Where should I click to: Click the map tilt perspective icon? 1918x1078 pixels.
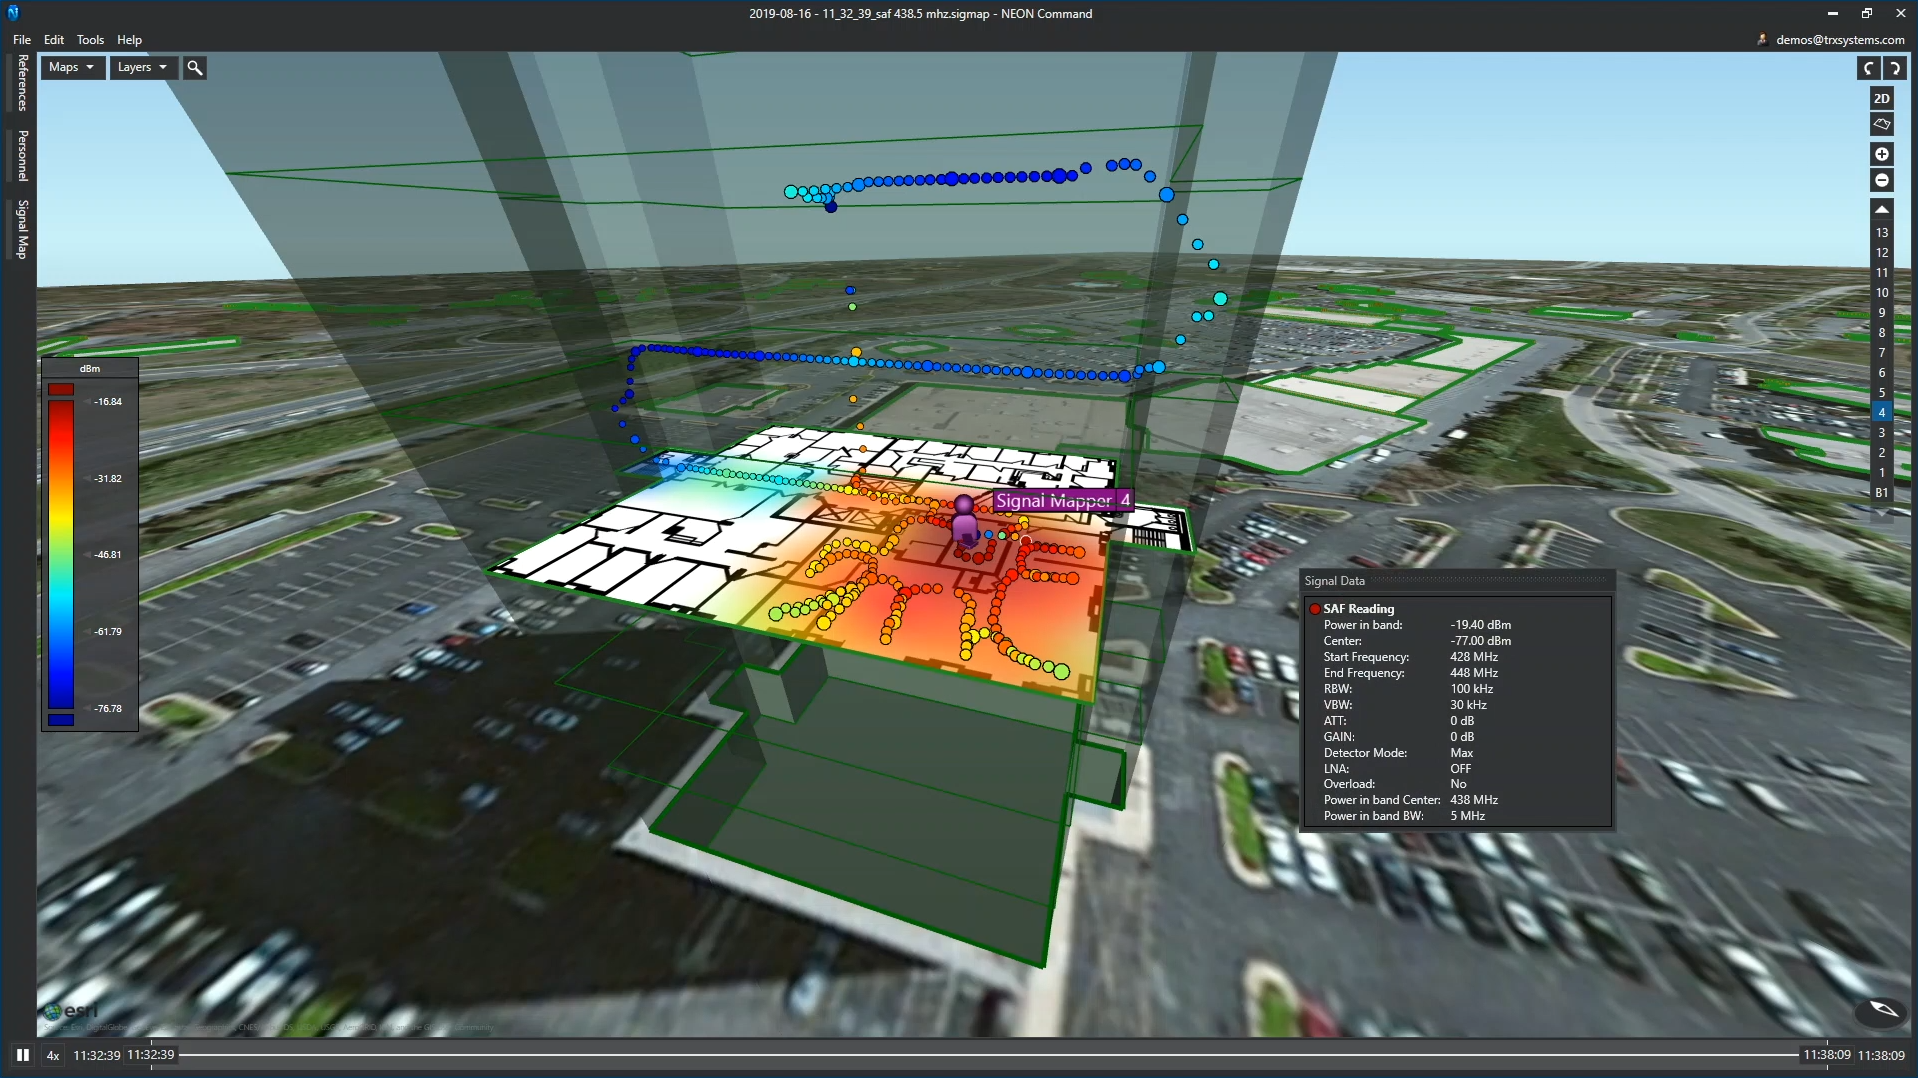(x=1881, y=124)
